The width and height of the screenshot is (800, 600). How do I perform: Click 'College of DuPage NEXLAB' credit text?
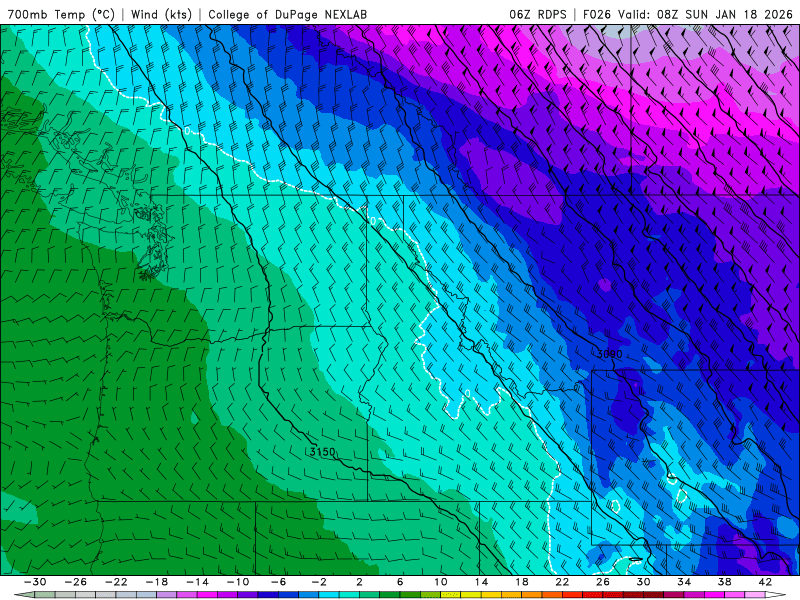(287, 14)
